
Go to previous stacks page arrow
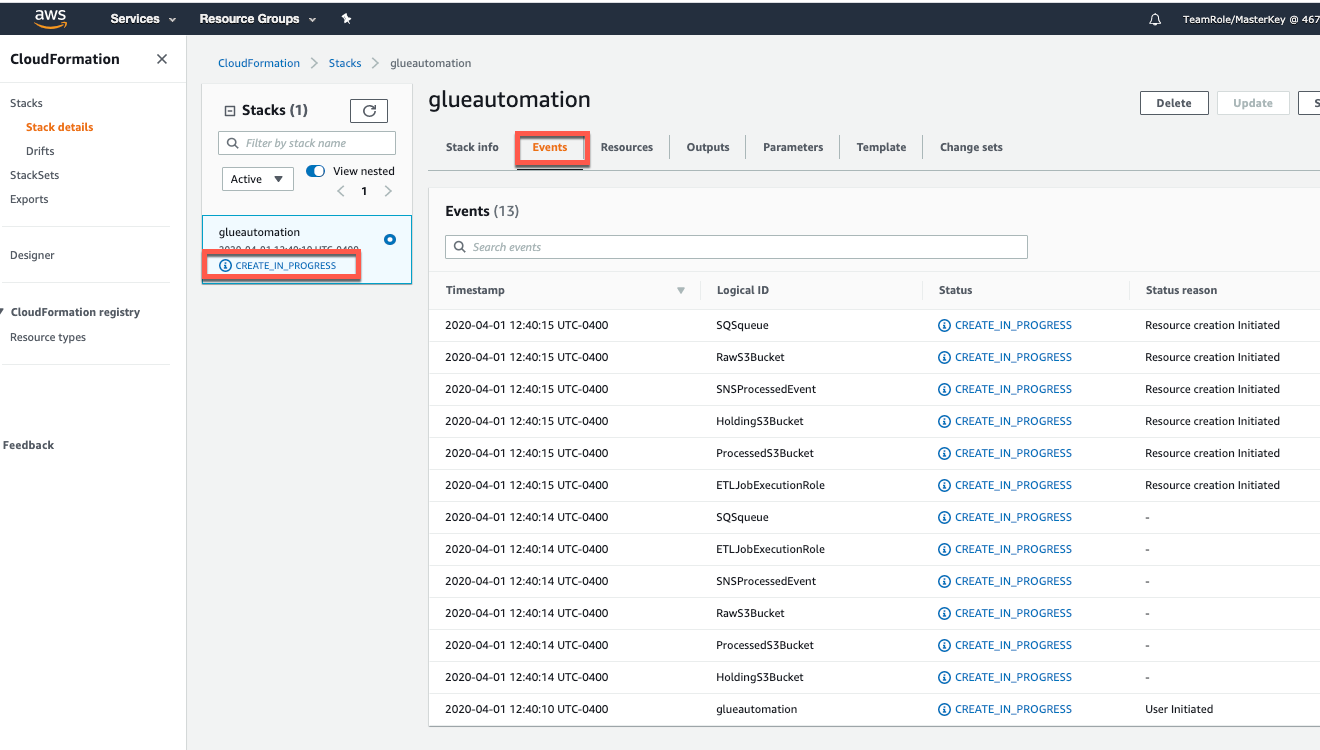pos(341,191)
